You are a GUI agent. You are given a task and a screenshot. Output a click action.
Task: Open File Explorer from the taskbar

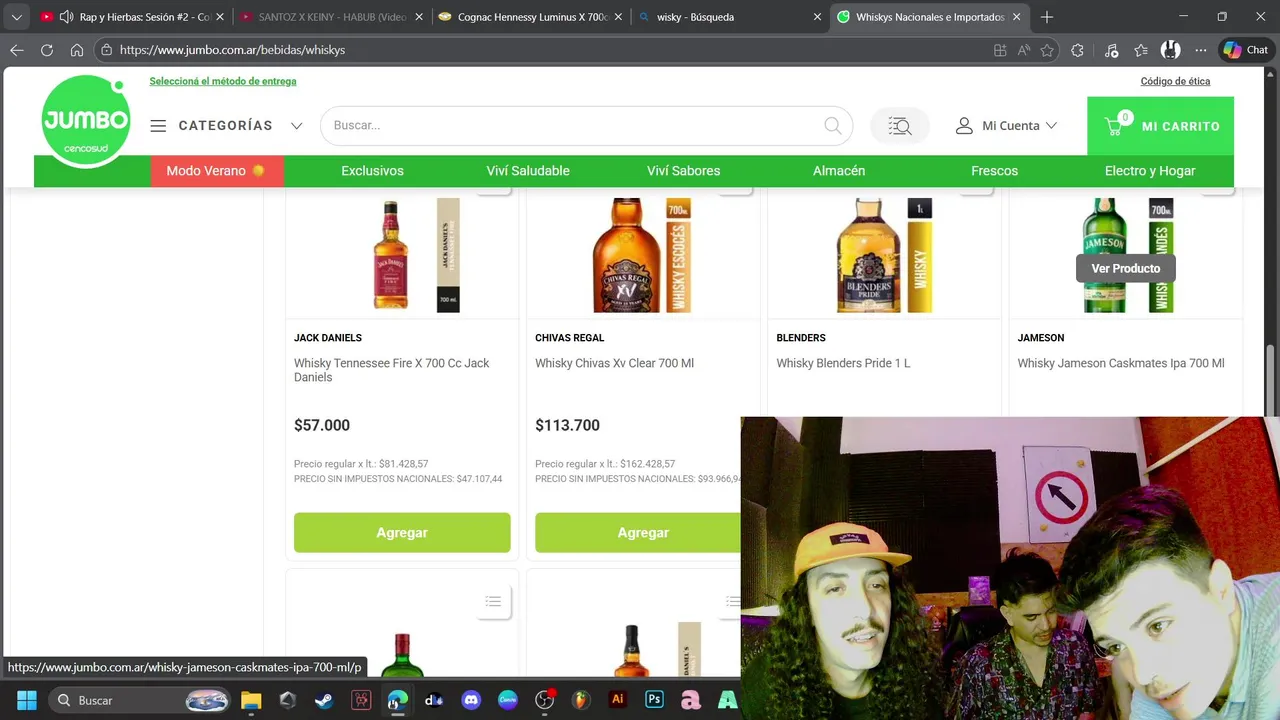pos(251,700)
